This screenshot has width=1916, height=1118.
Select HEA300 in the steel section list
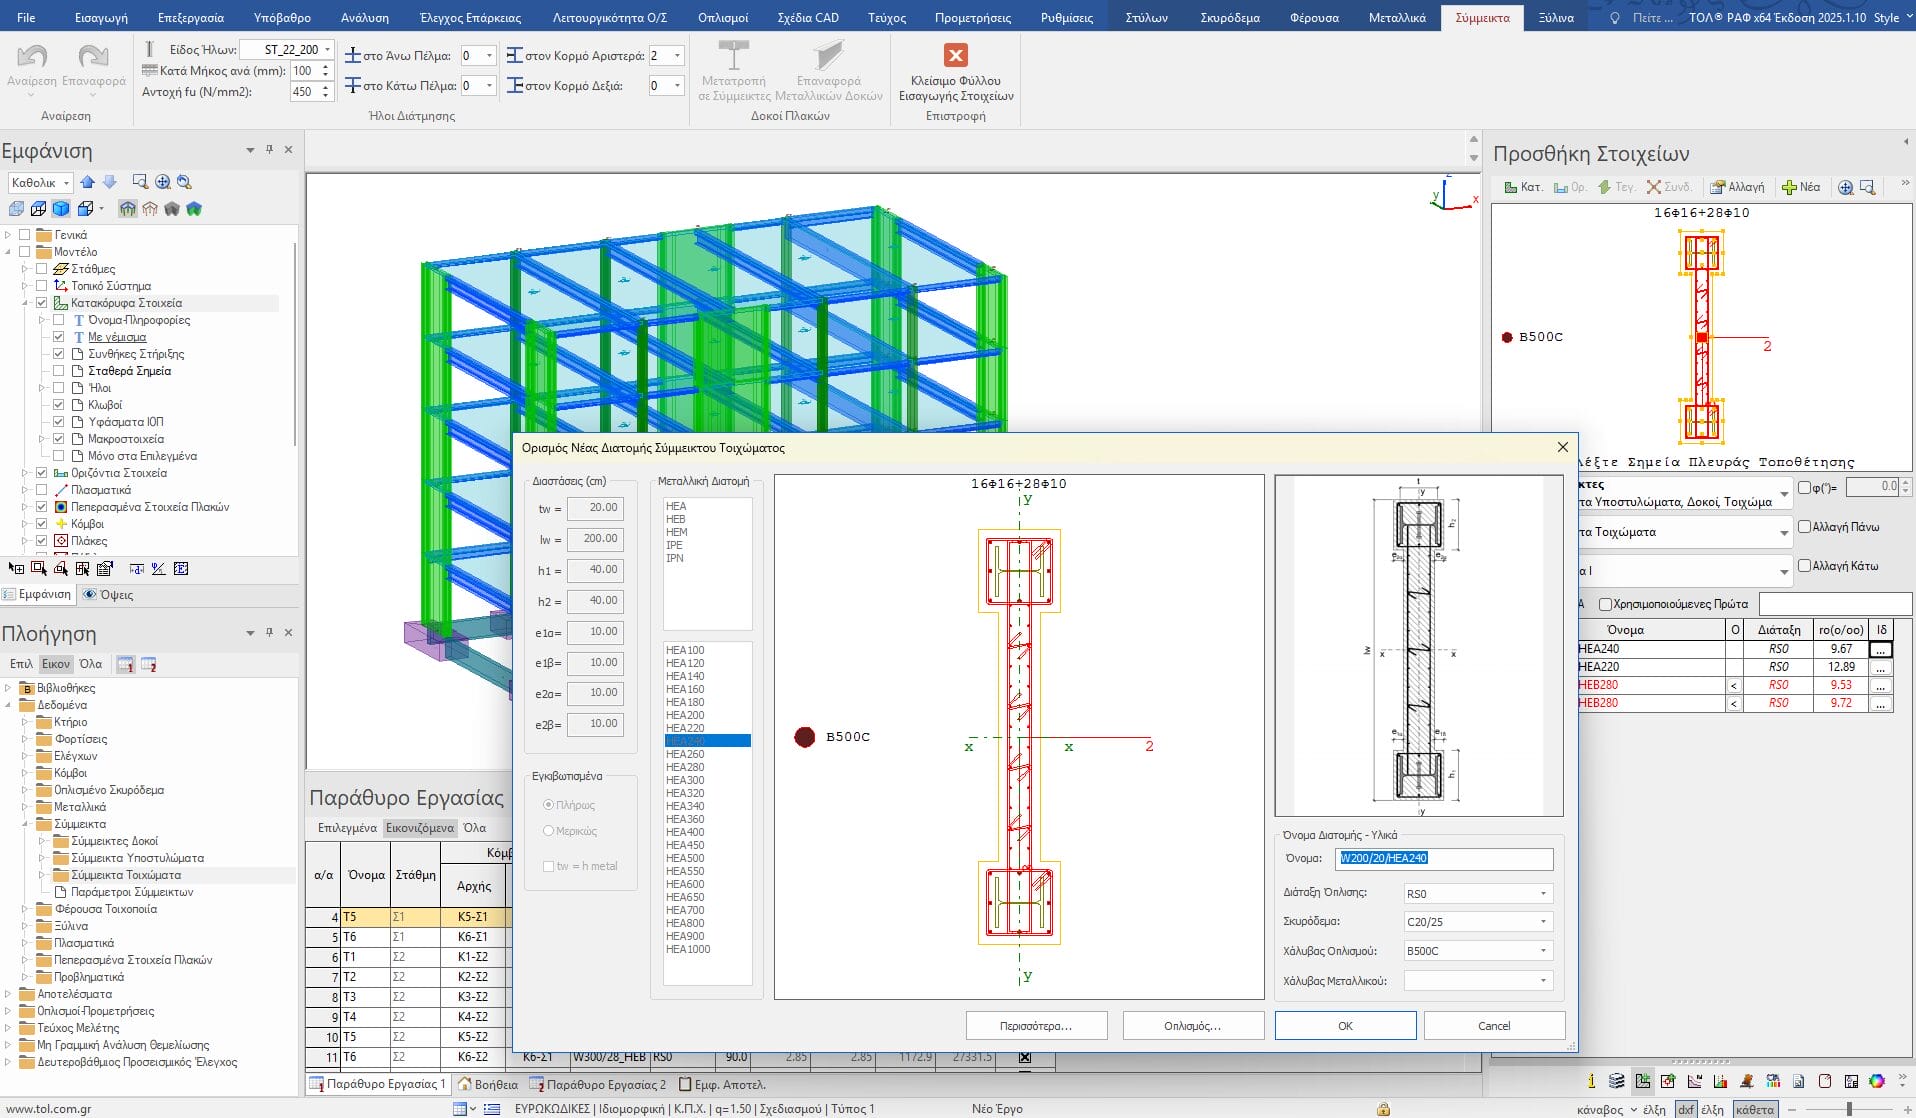[685, 780]
